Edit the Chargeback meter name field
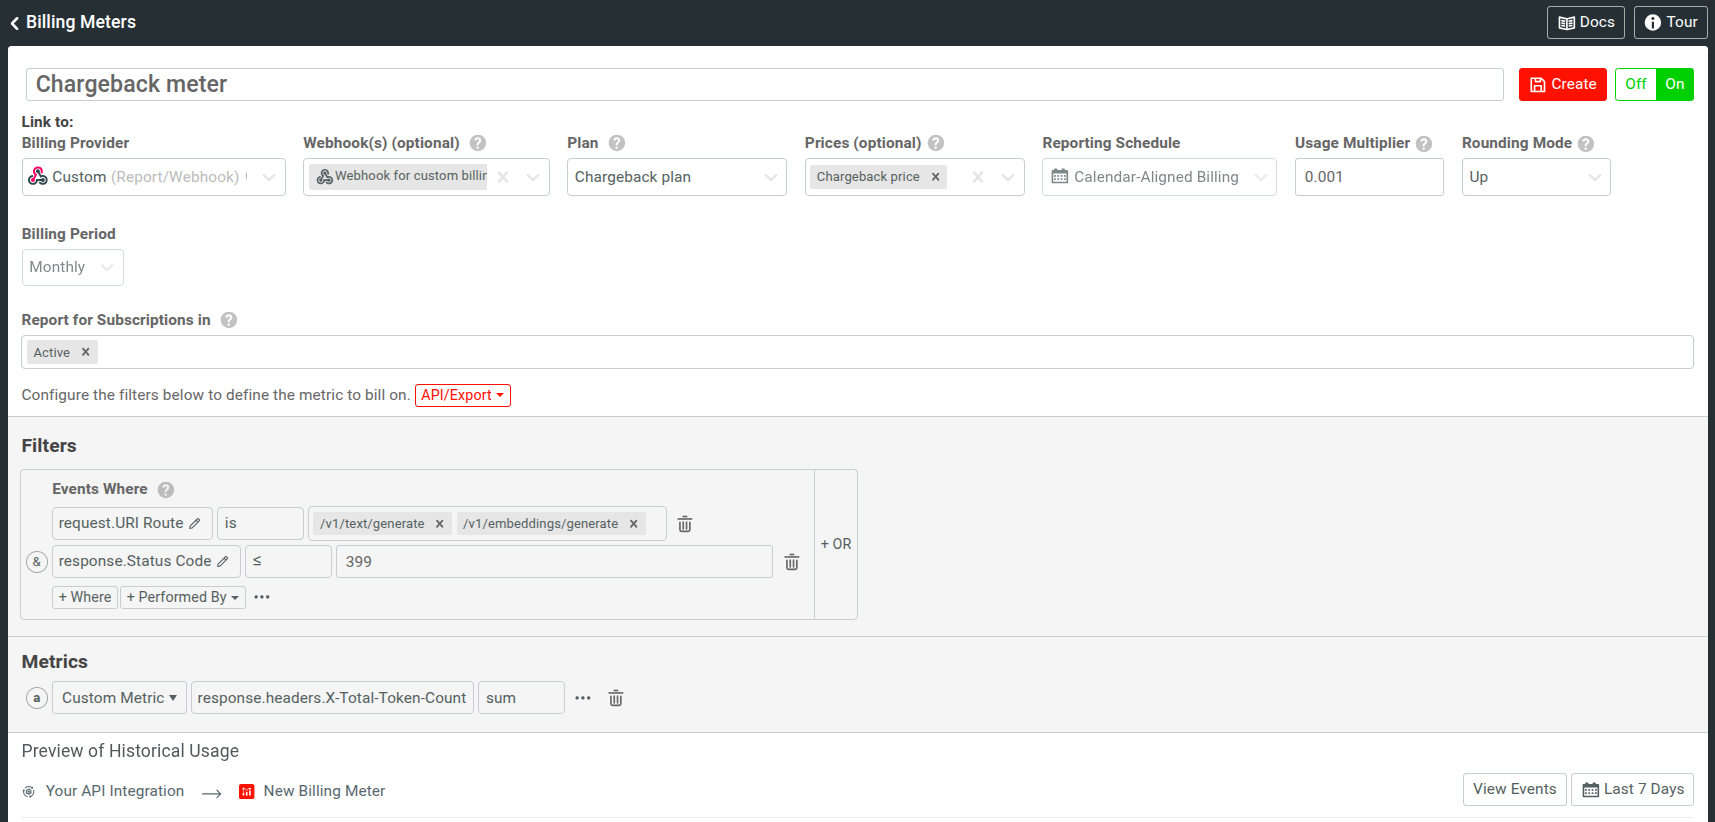The width and height of the screenshot is (1715, 822). [x=764, y=84]
